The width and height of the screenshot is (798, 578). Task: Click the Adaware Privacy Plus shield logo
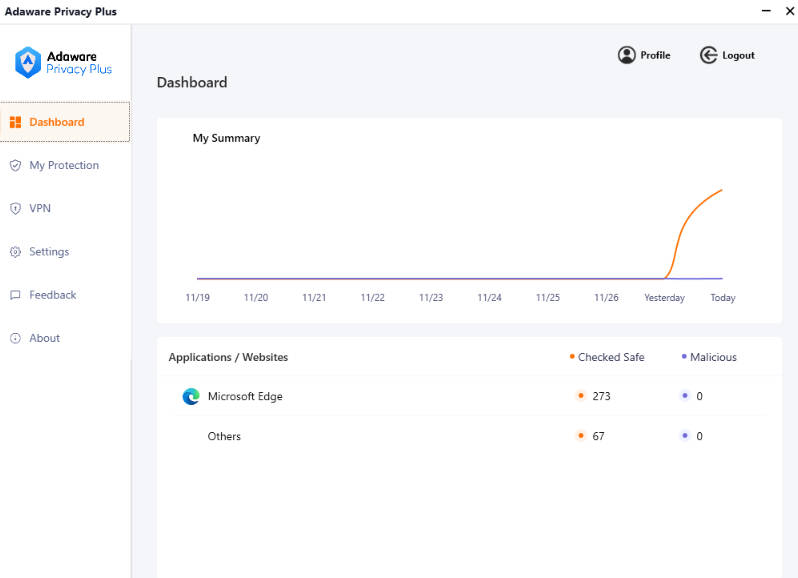[x=28, y=63]
